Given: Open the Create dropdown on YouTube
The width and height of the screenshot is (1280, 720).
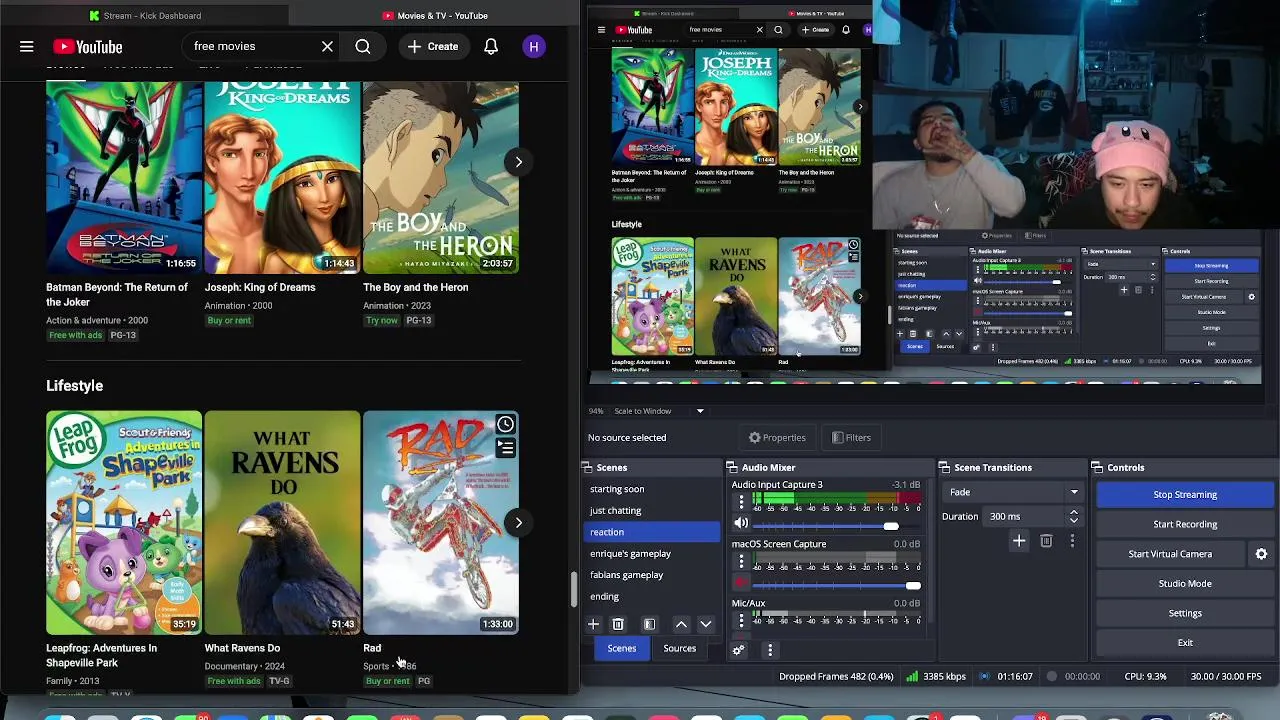Looking at the screenshot, I should (x=432, y=46).
